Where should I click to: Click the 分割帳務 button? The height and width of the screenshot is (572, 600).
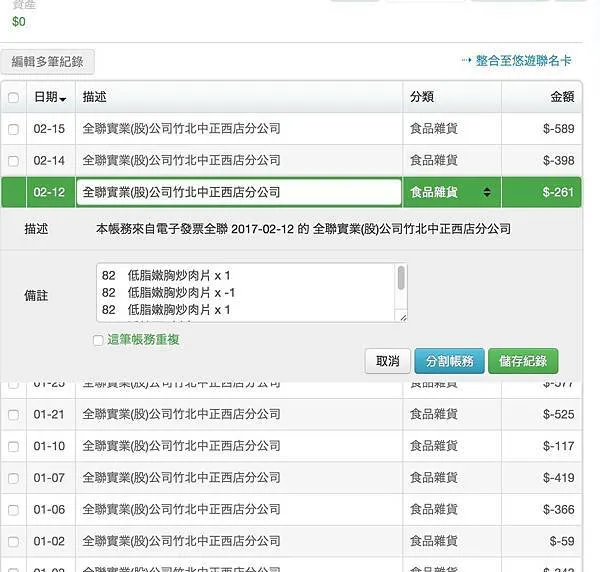[449, 361]
